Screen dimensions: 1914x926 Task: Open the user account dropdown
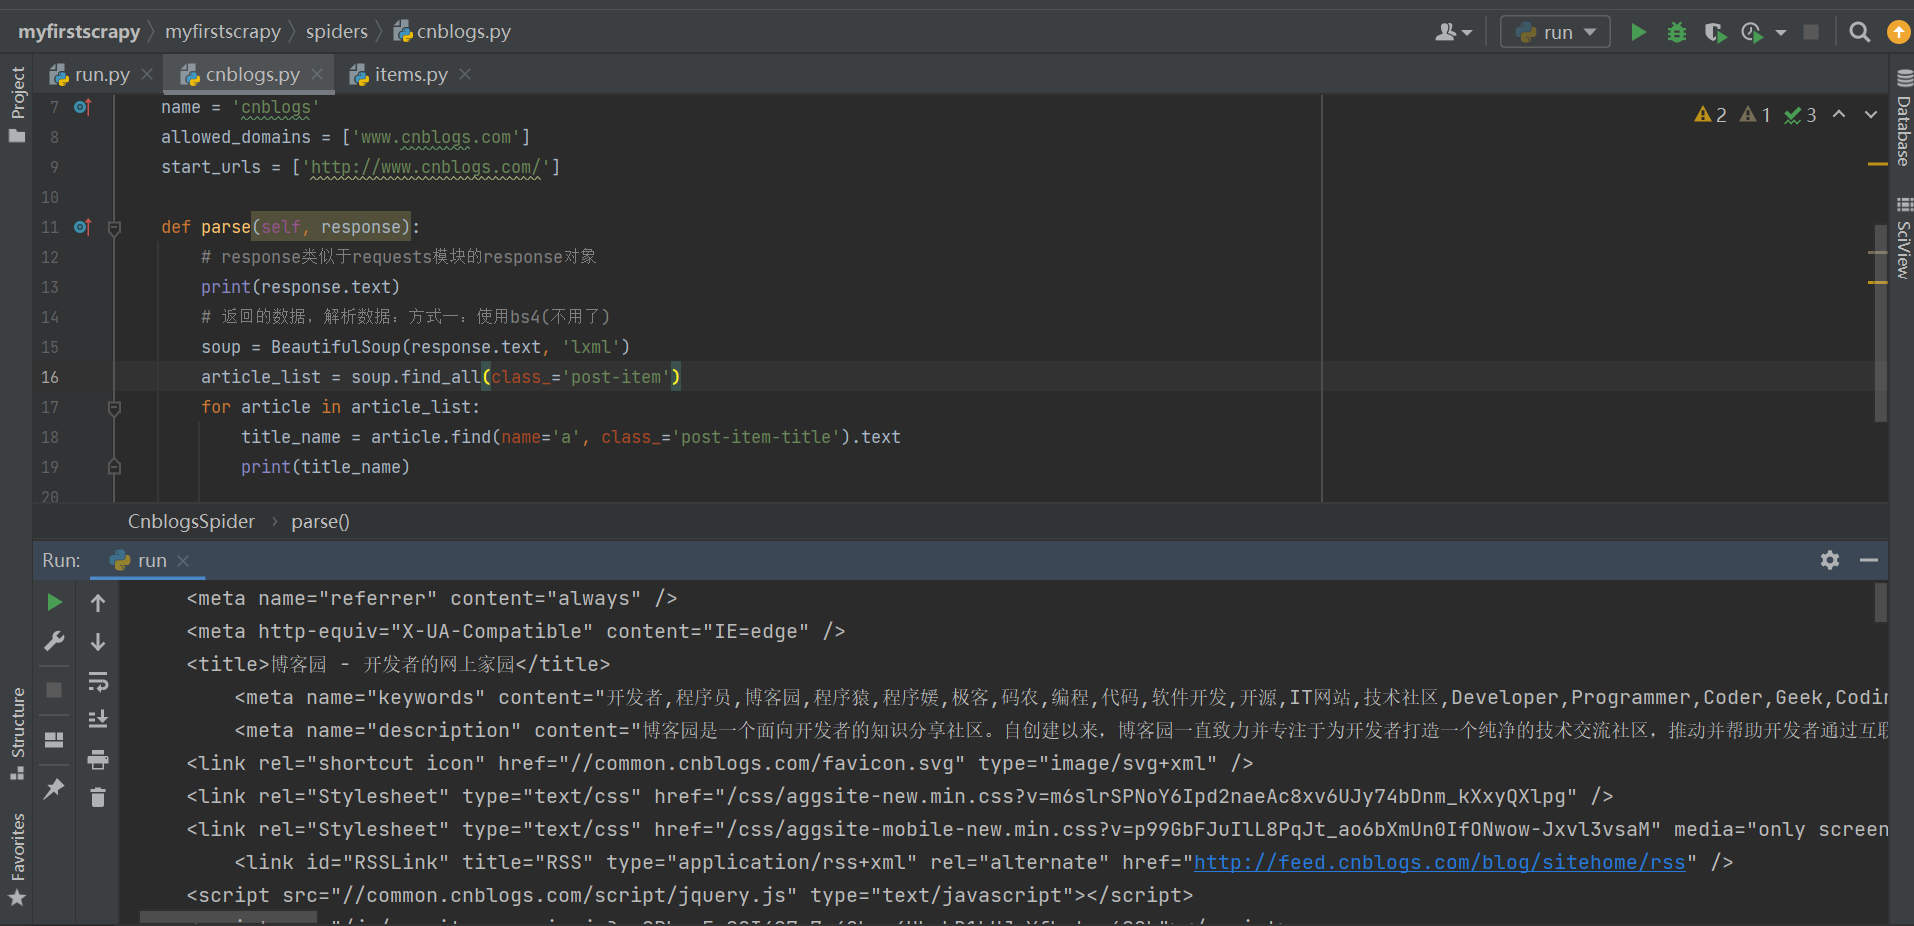(x=1453, y=32)
